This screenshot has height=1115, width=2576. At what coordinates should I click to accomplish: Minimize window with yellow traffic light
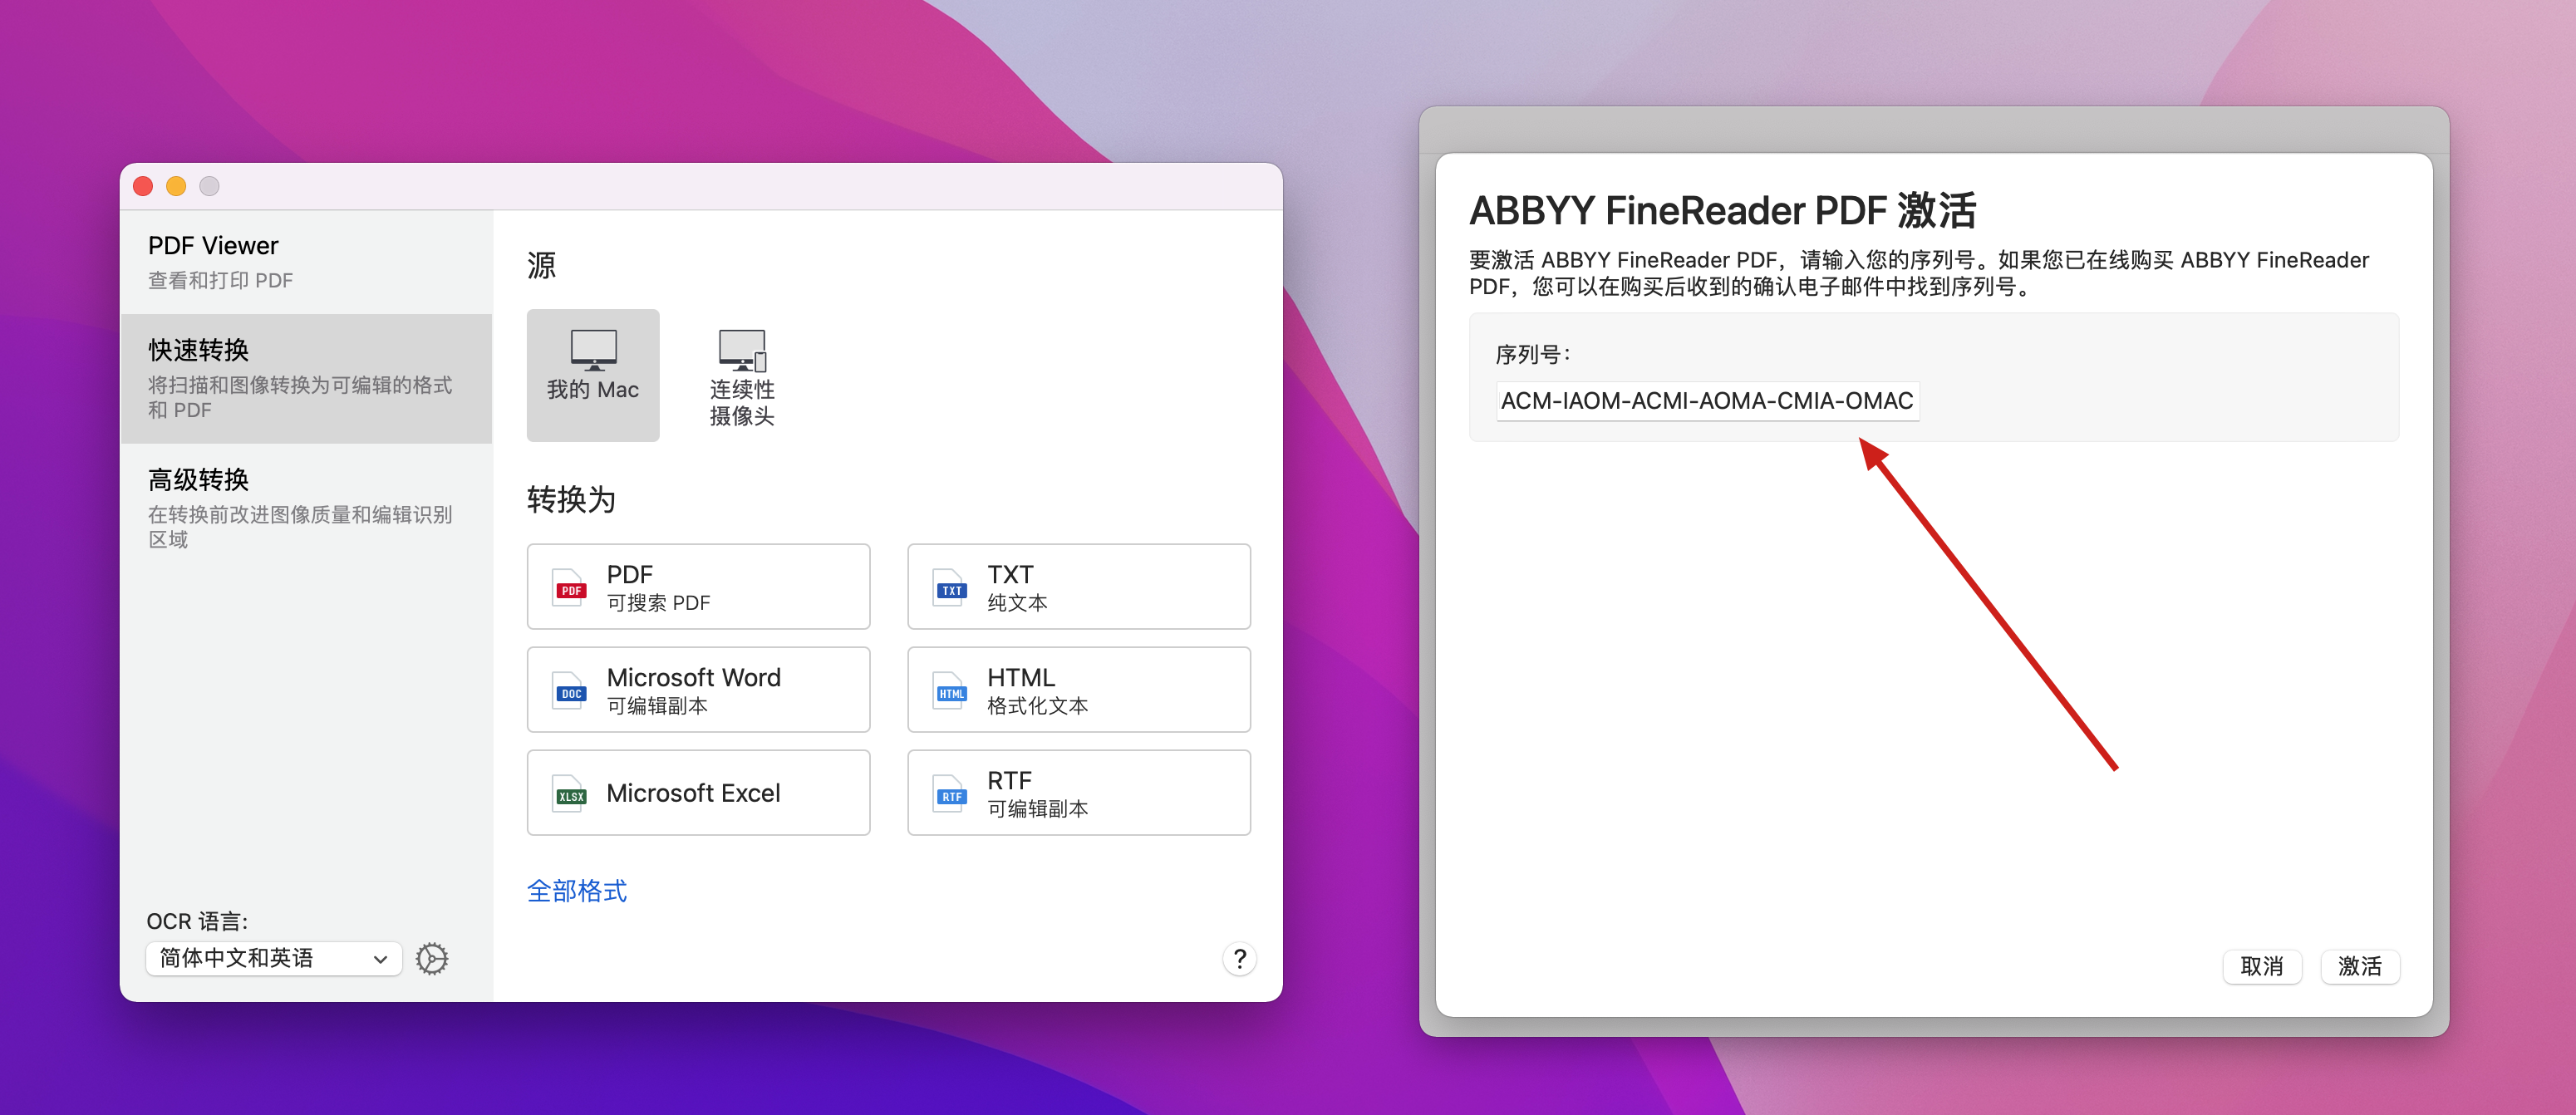tap(176, 186)
